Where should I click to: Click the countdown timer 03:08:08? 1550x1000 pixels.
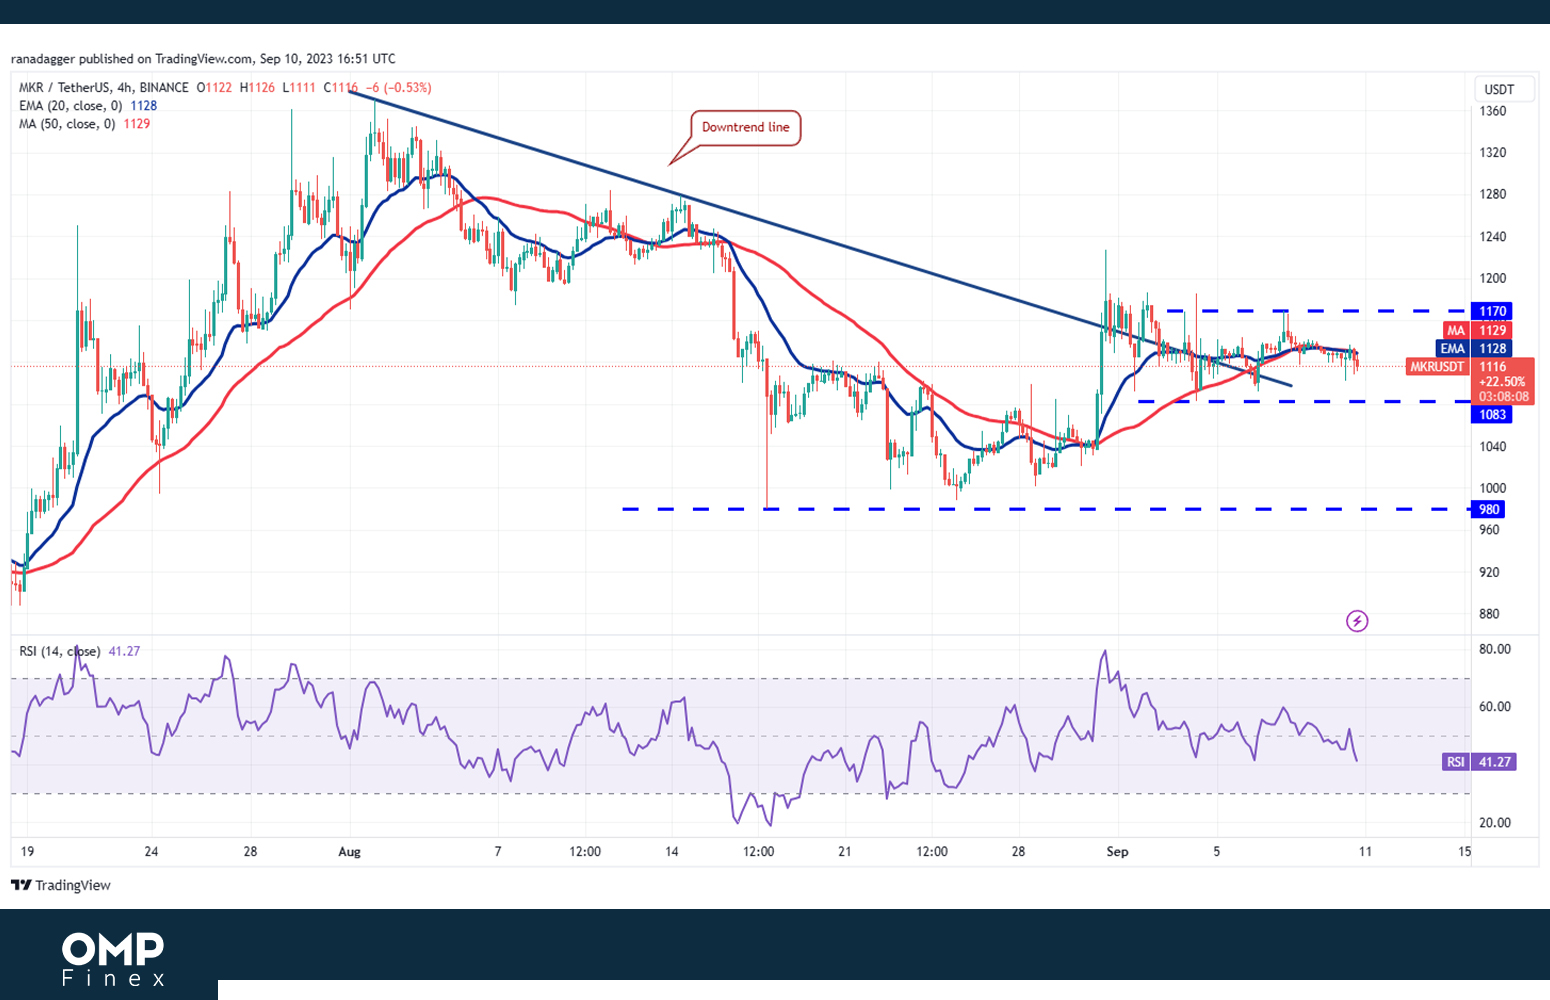[x=1503, y=397]
